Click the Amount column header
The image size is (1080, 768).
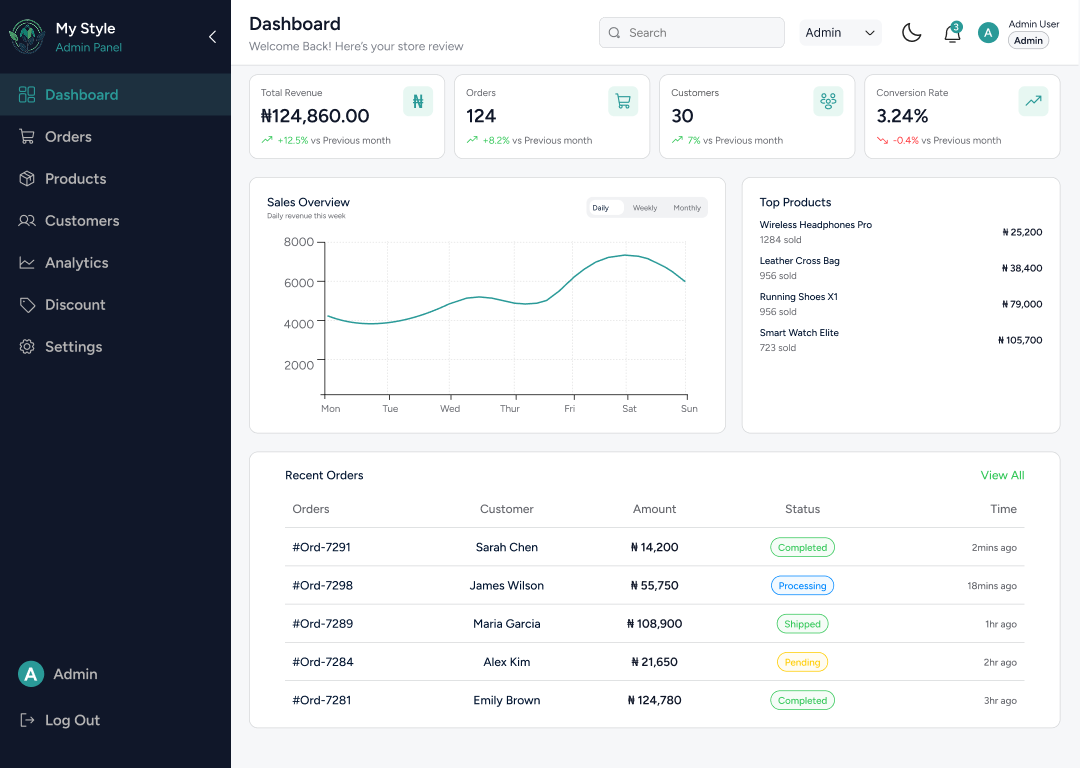654,509
